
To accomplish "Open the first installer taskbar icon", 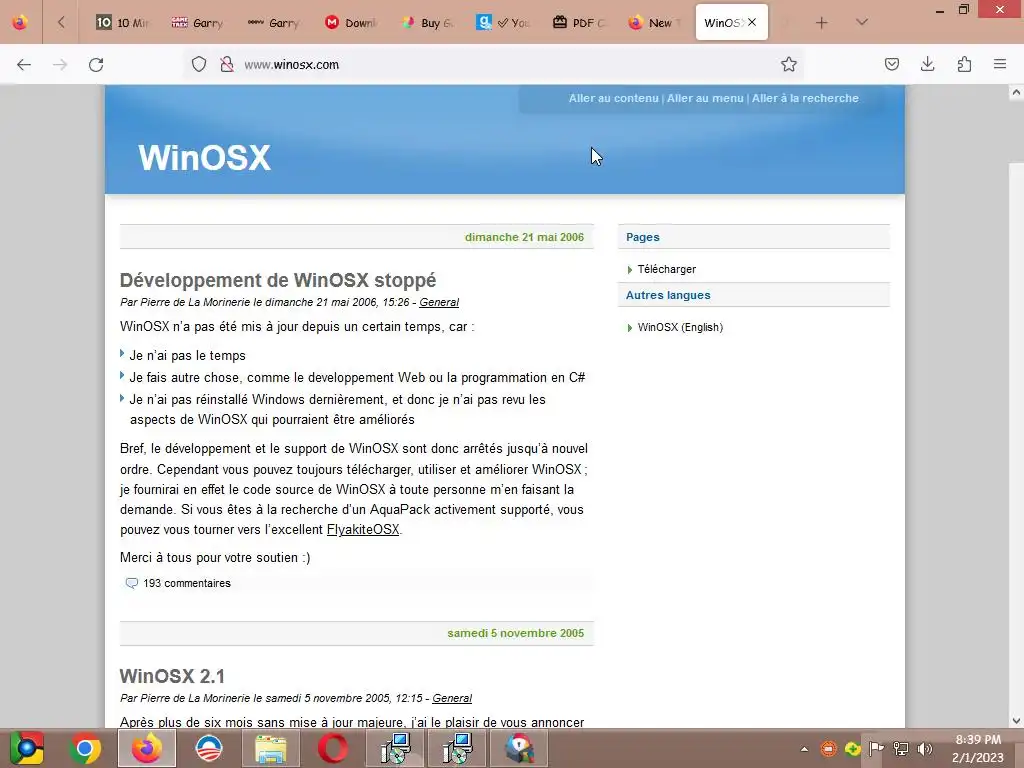I will (395, 748).
